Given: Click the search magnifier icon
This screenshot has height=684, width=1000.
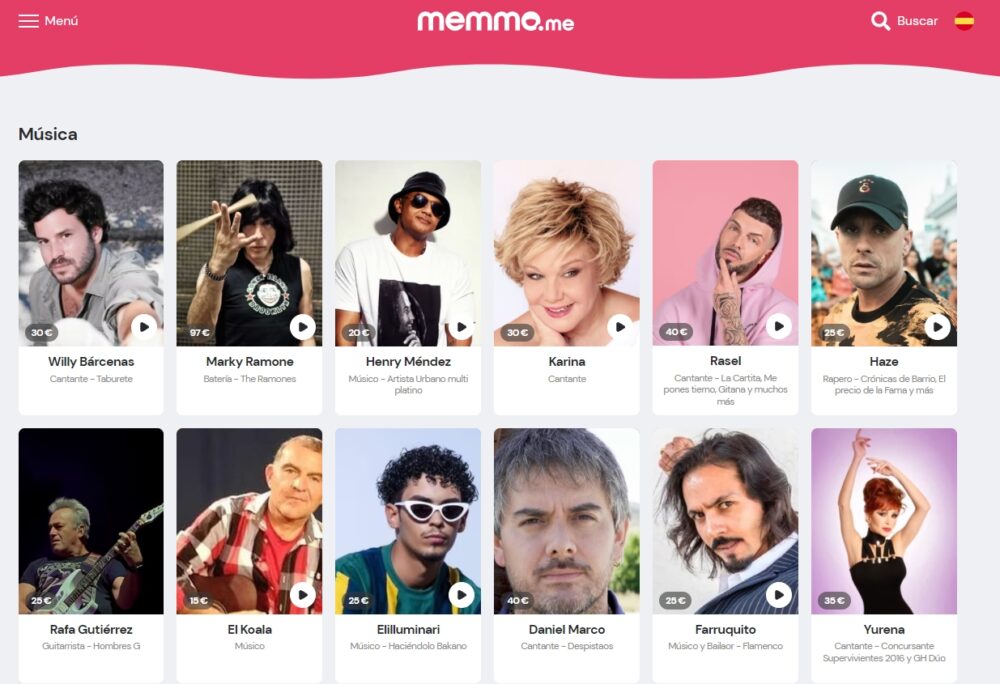Looking at the screenshot, I should click(x=880, y=21).
